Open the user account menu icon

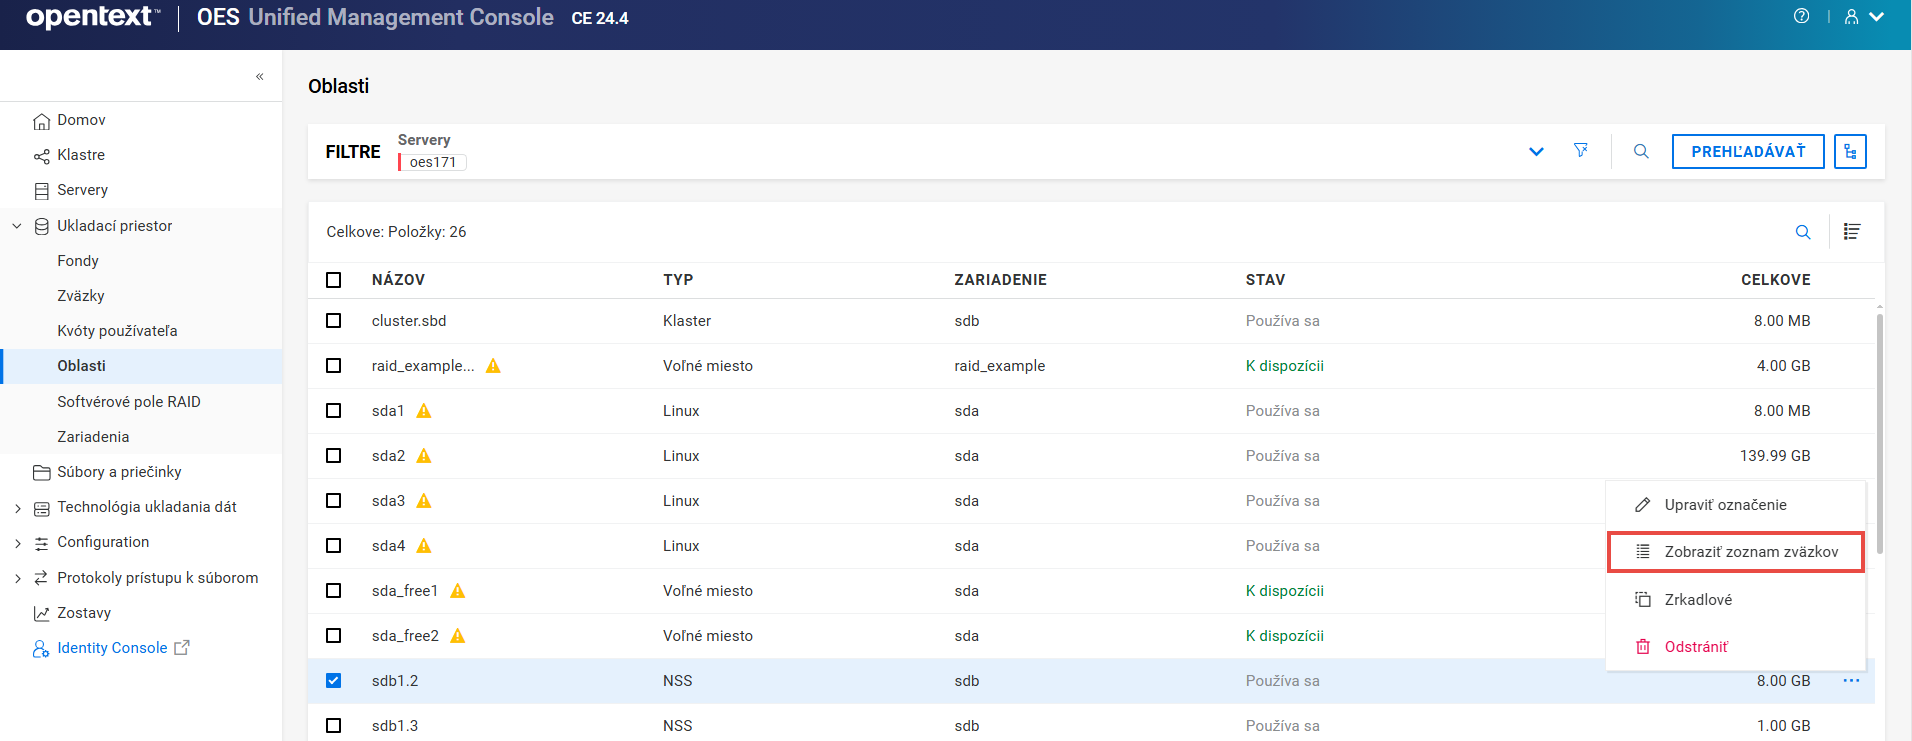tap(1862, 17)
